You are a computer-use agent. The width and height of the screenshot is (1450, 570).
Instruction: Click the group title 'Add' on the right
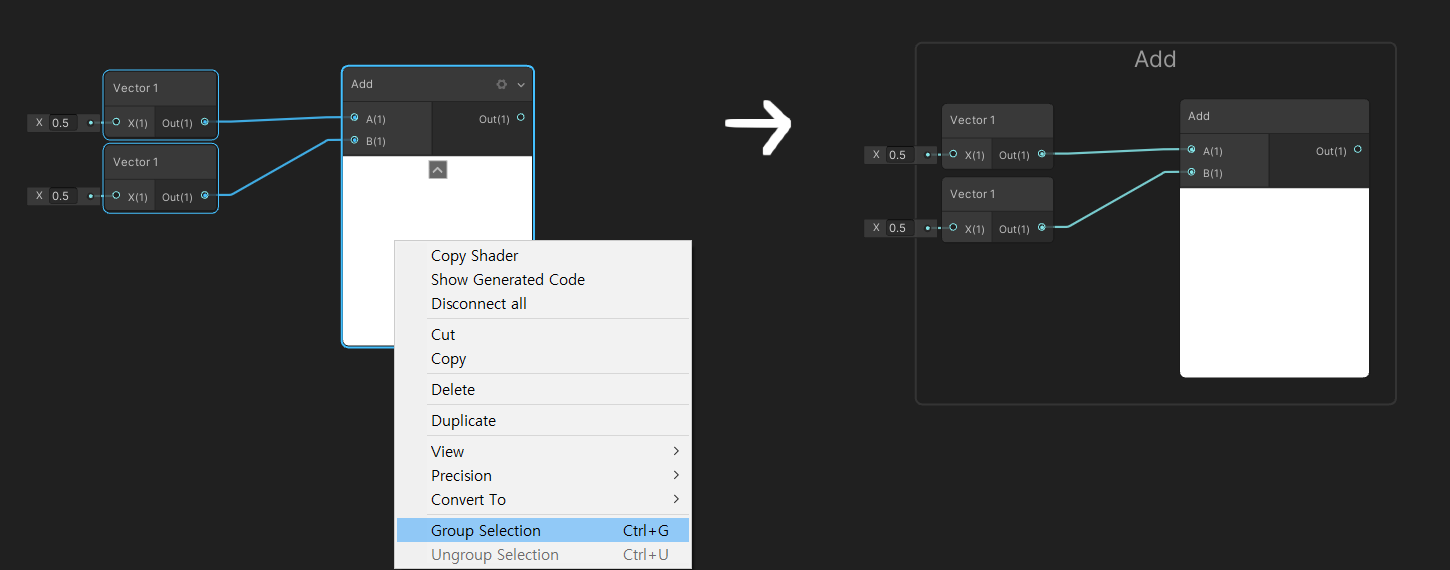coord(1155,59)
